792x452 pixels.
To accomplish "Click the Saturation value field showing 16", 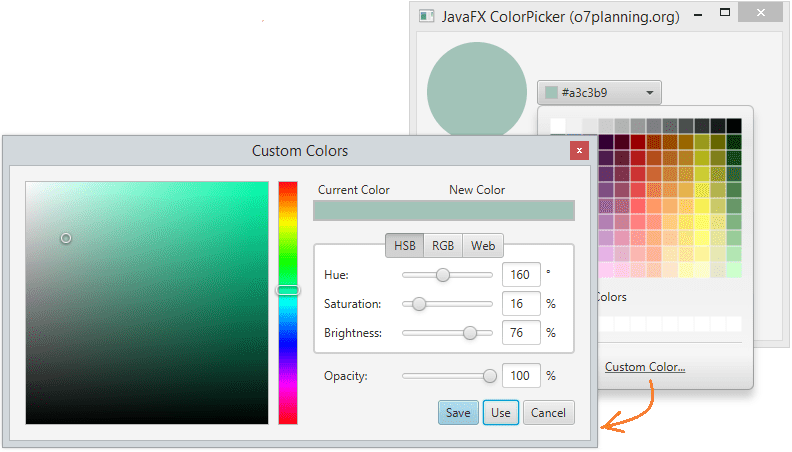I will (521, 304).
